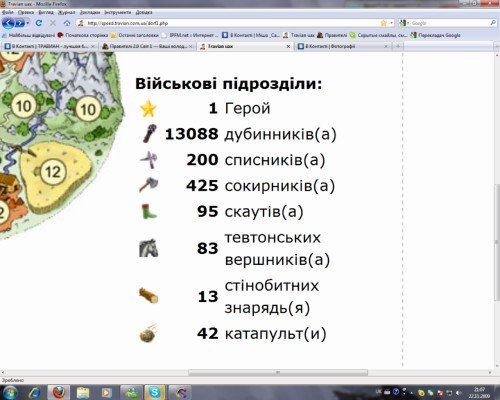Click the Teutonic rider horse icon

(x=148, y=248)
